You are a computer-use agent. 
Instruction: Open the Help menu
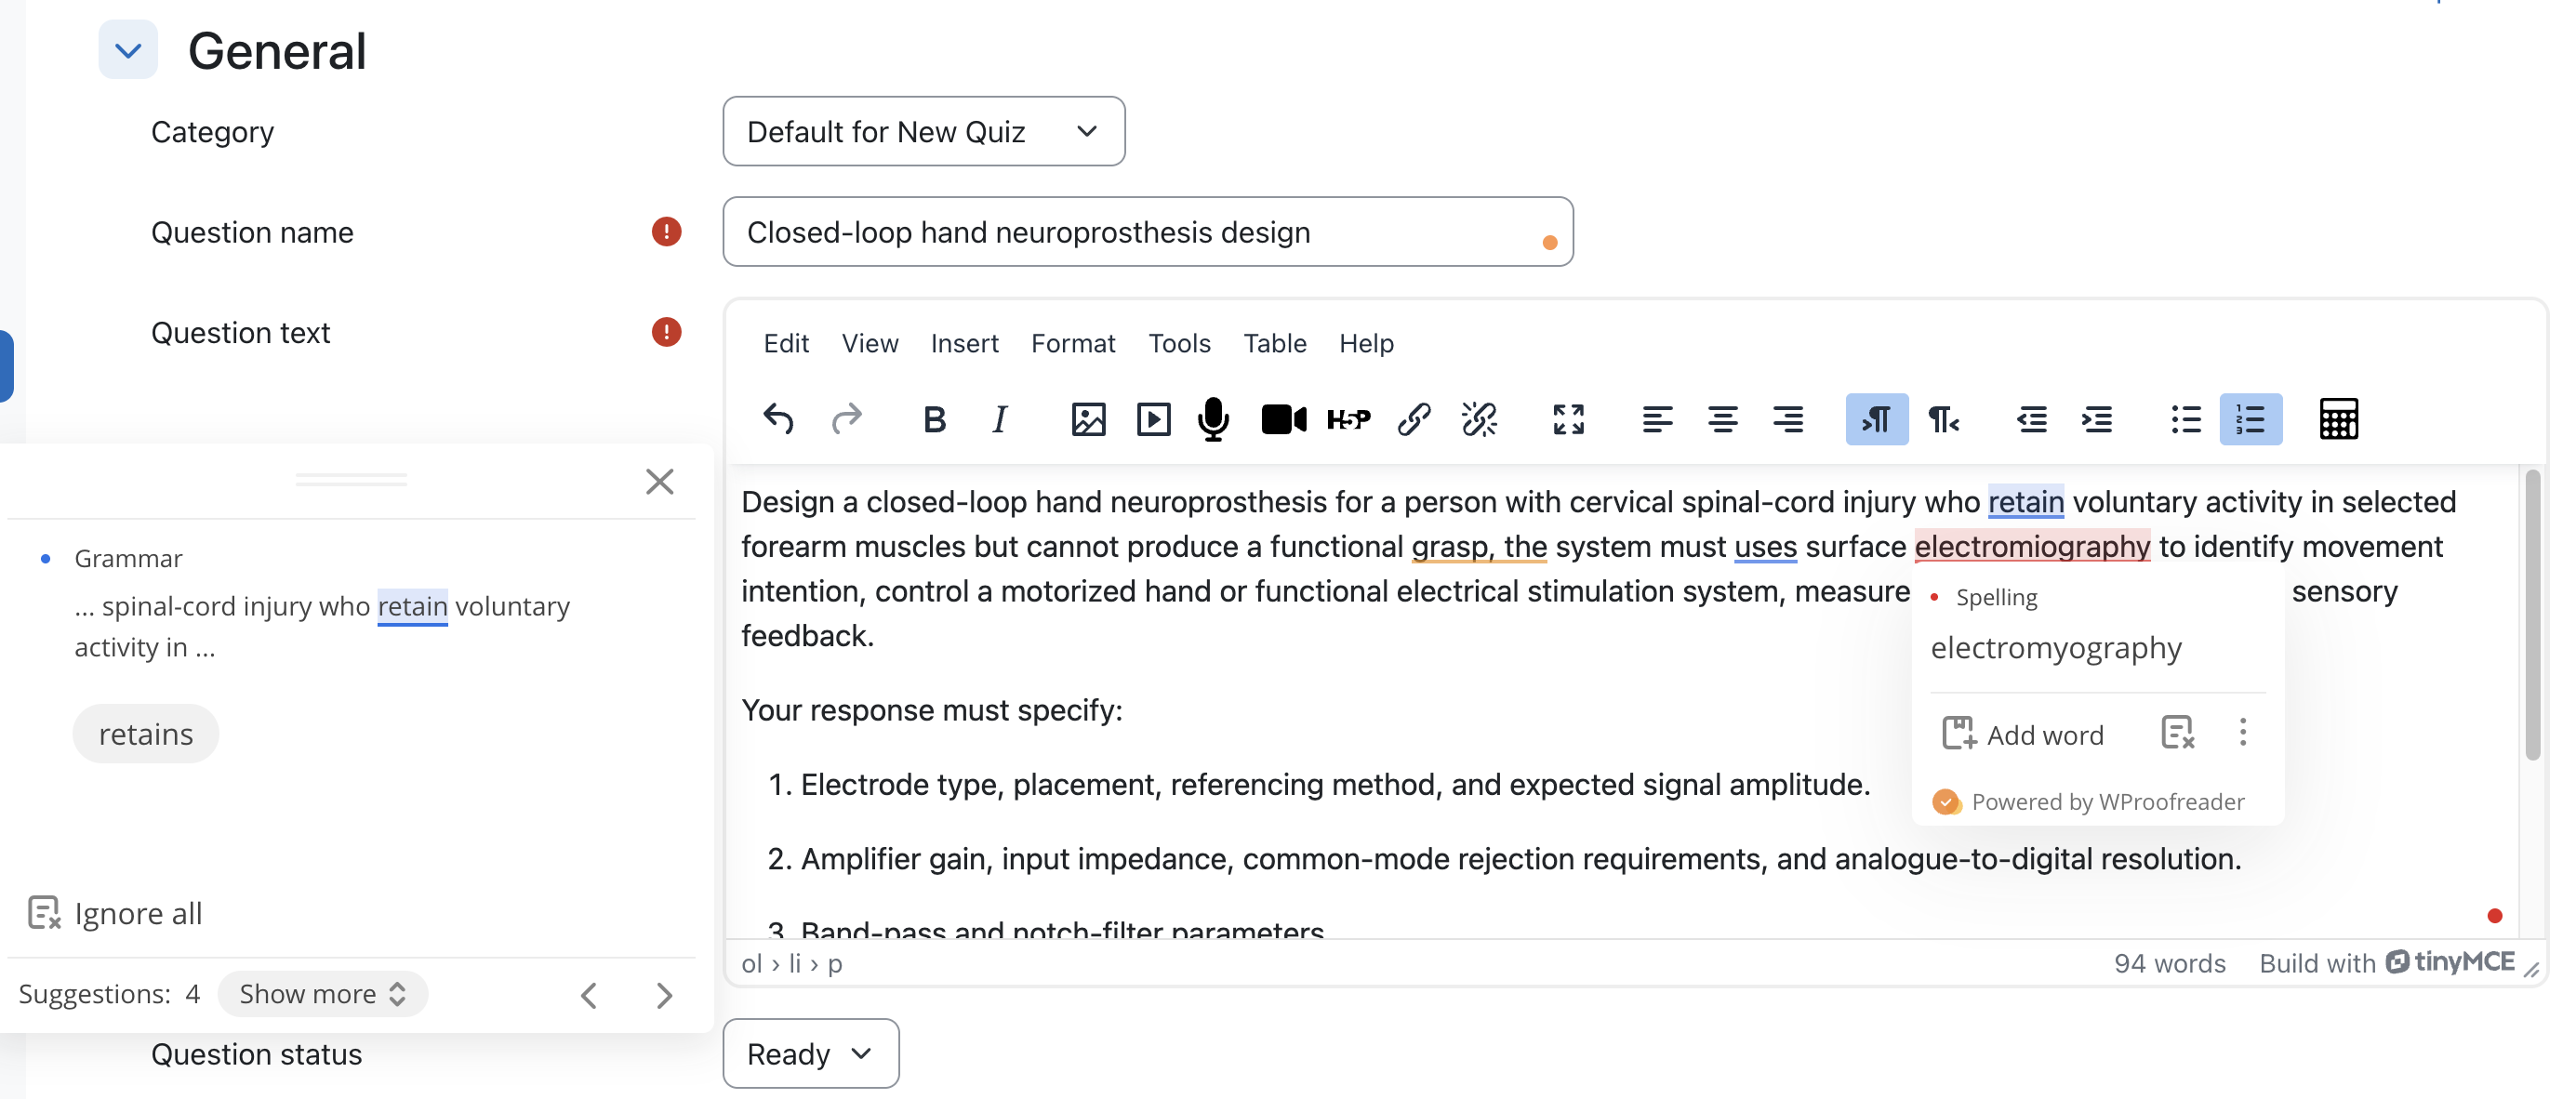[1366, 343]
